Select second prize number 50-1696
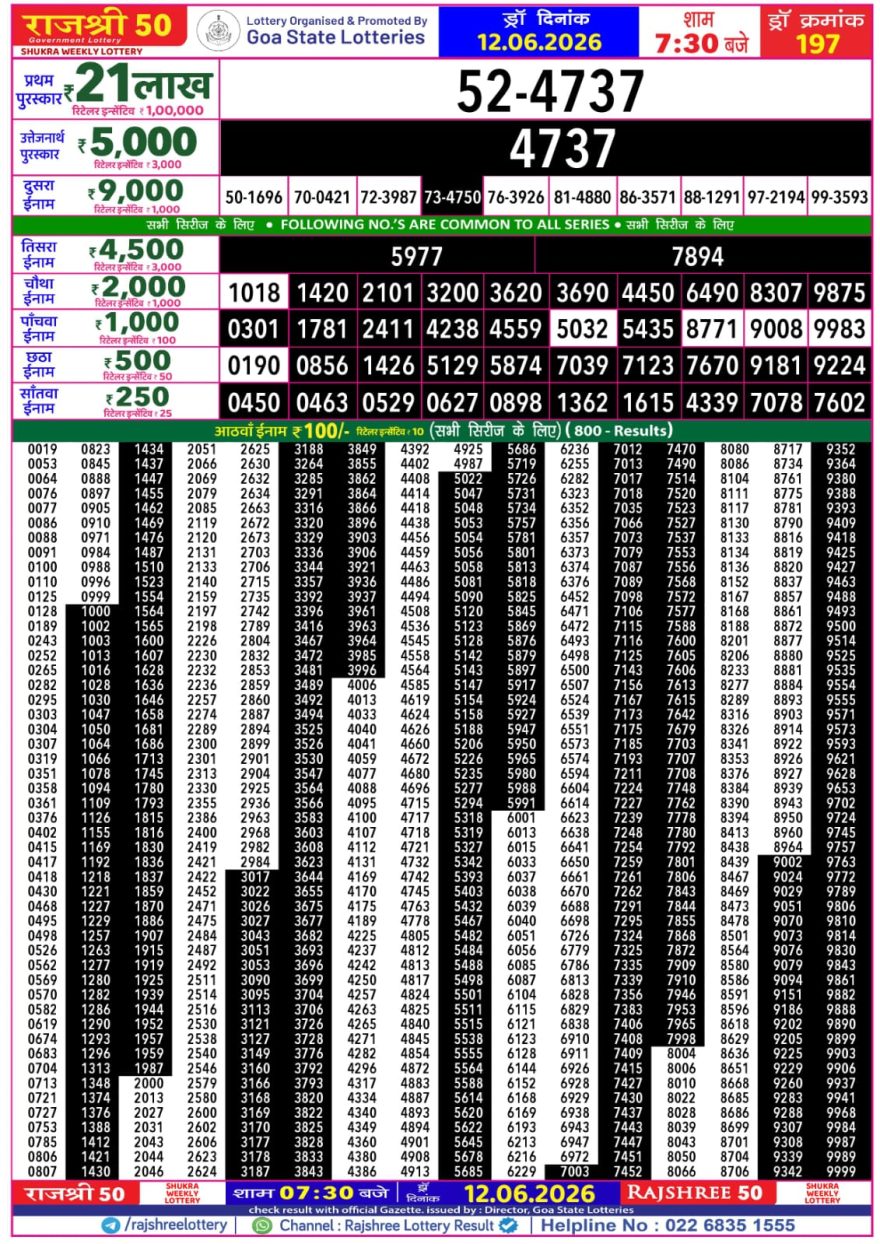 (254, 197)
